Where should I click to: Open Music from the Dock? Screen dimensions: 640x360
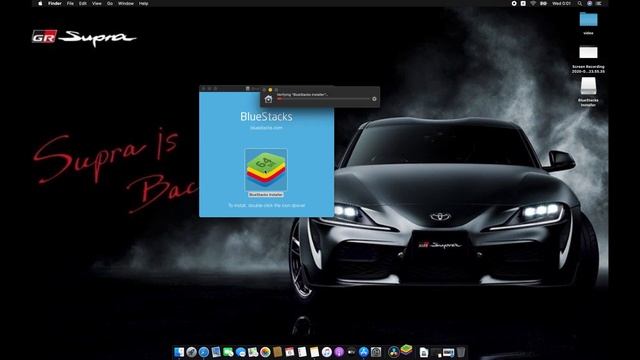(327, 352)
